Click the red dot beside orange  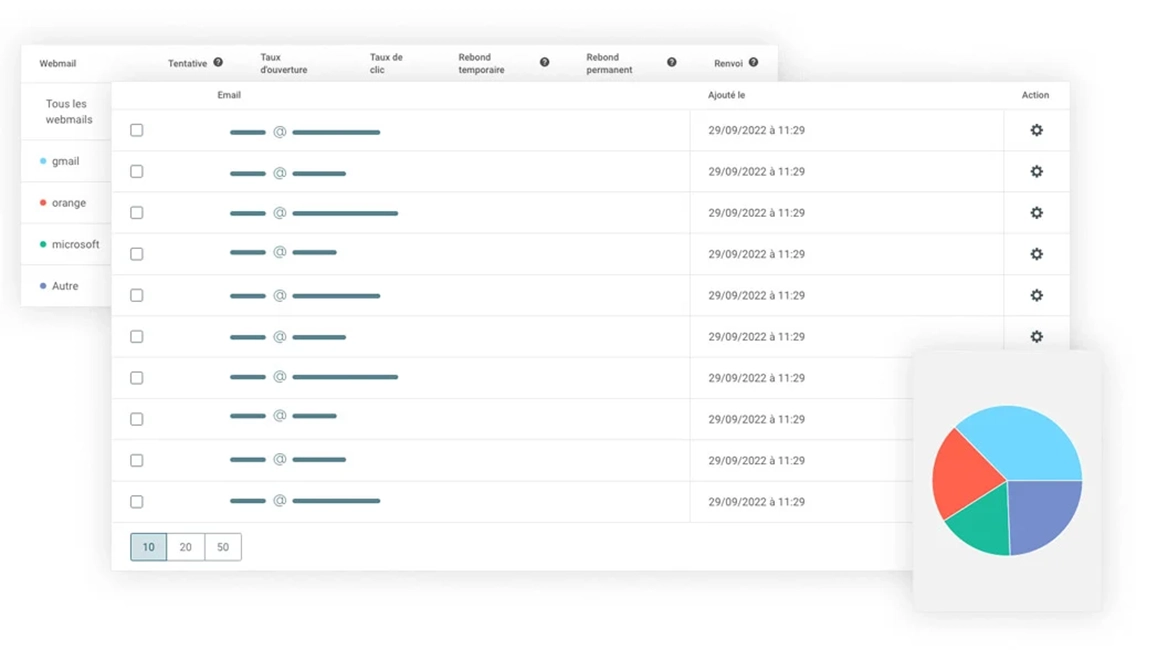pos(43,203)
